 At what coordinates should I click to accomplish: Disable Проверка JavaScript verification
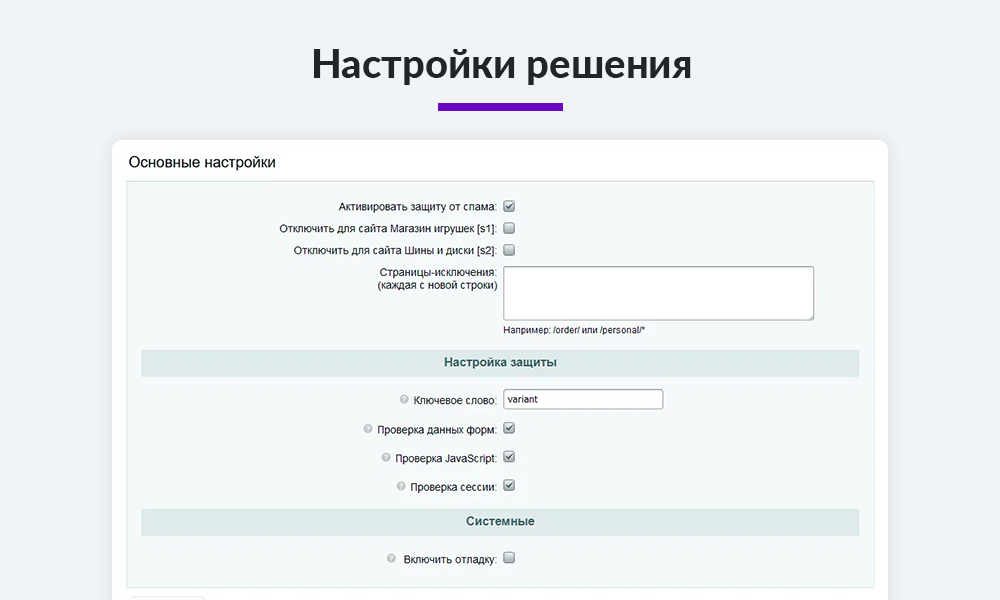(x=509, y=457)
